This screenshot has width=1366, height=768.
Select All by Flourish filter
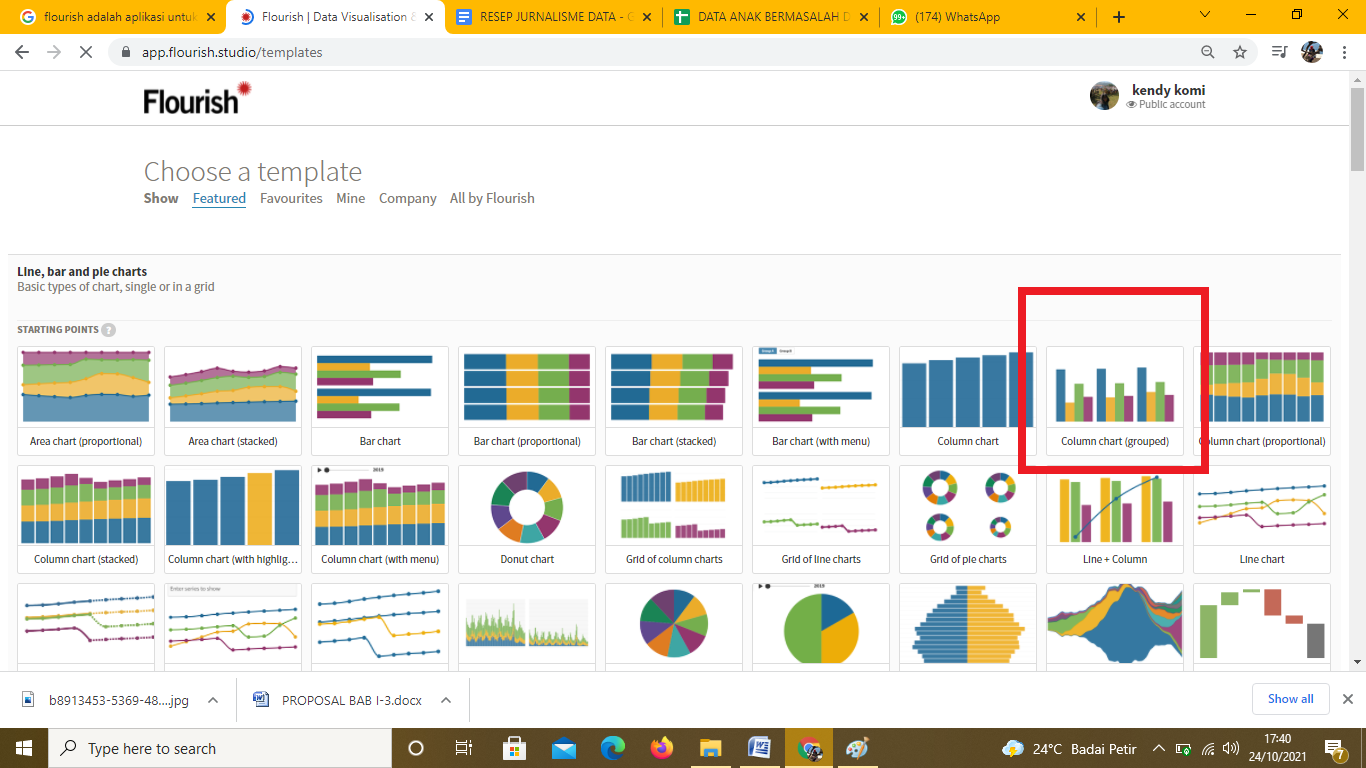[x=492, y=198]
